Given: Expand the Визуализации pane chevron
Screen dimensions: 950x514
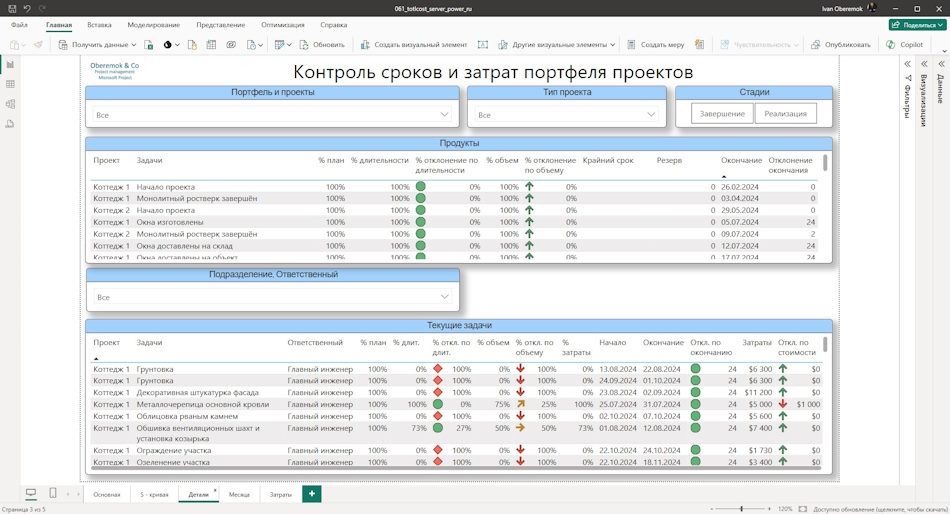Looking at the screenshot, I should point(925,64).
